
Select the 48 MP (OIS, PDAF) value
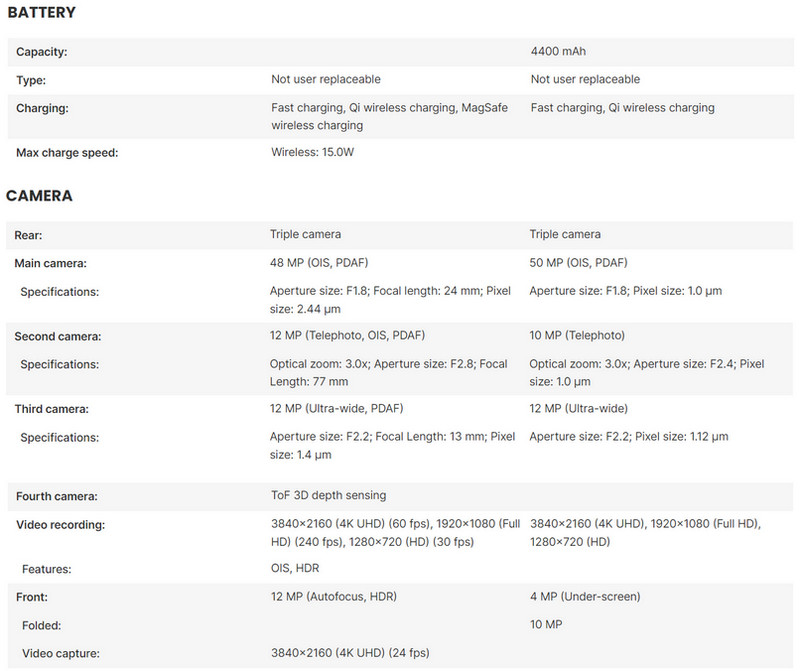coord(328,263)
